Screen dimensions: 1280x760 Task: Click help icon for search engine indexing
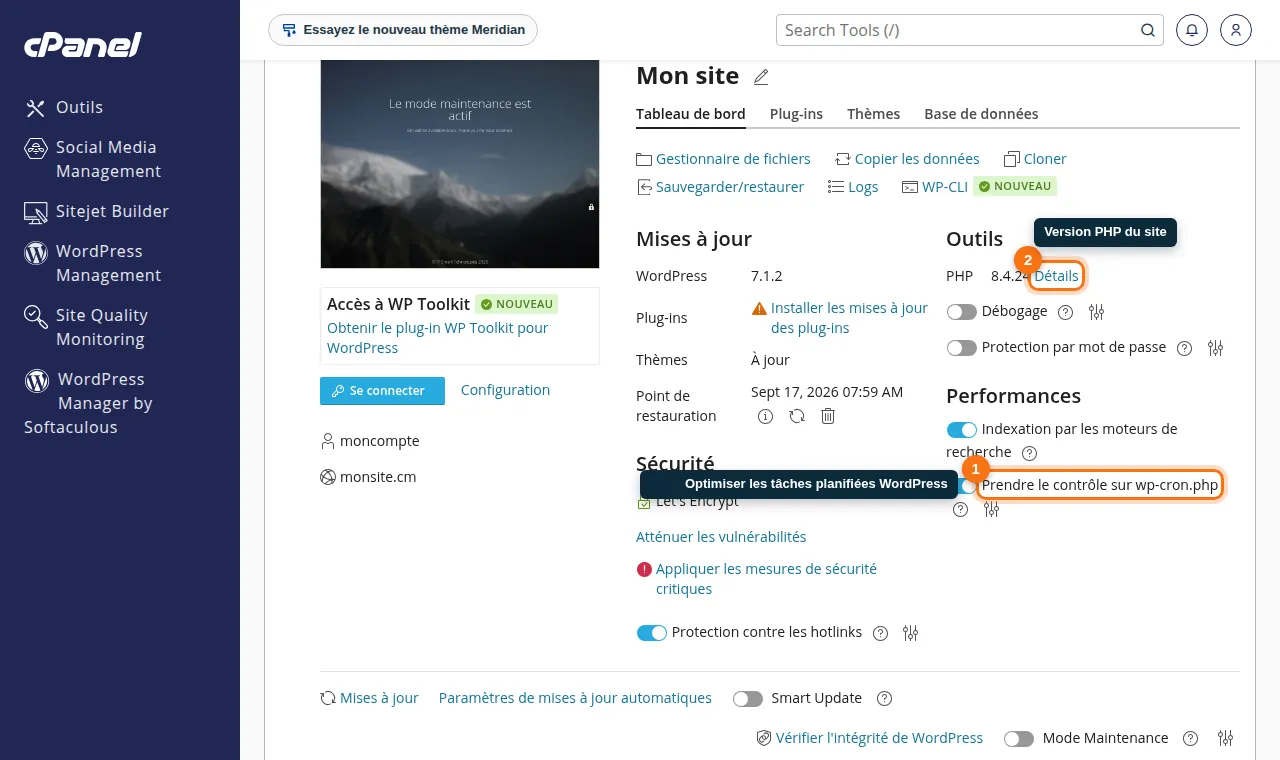[1030, 453]
